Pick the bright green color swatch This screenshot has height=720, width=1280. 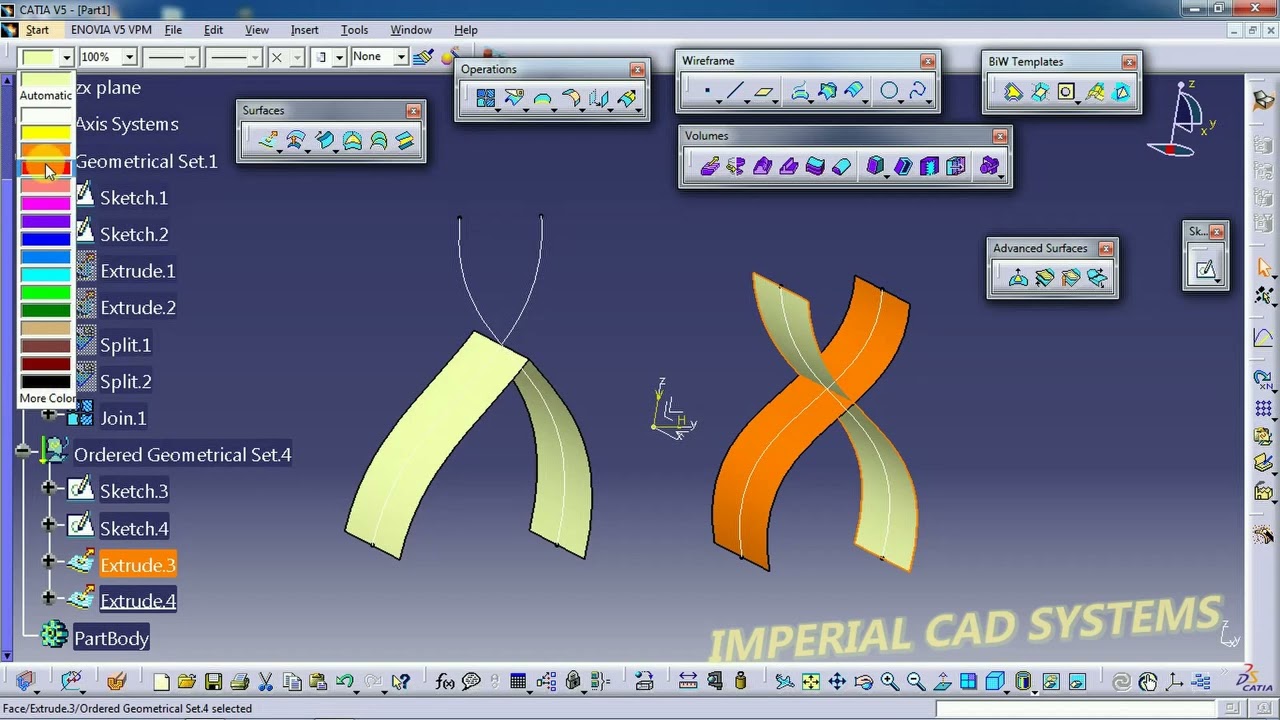point(46,292)
